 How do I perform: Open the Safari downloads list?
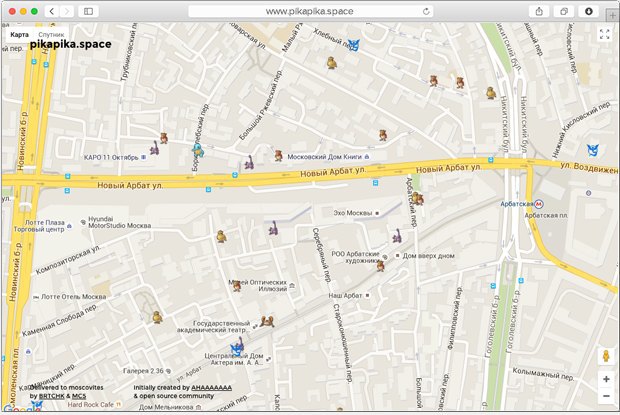(589, 11)
